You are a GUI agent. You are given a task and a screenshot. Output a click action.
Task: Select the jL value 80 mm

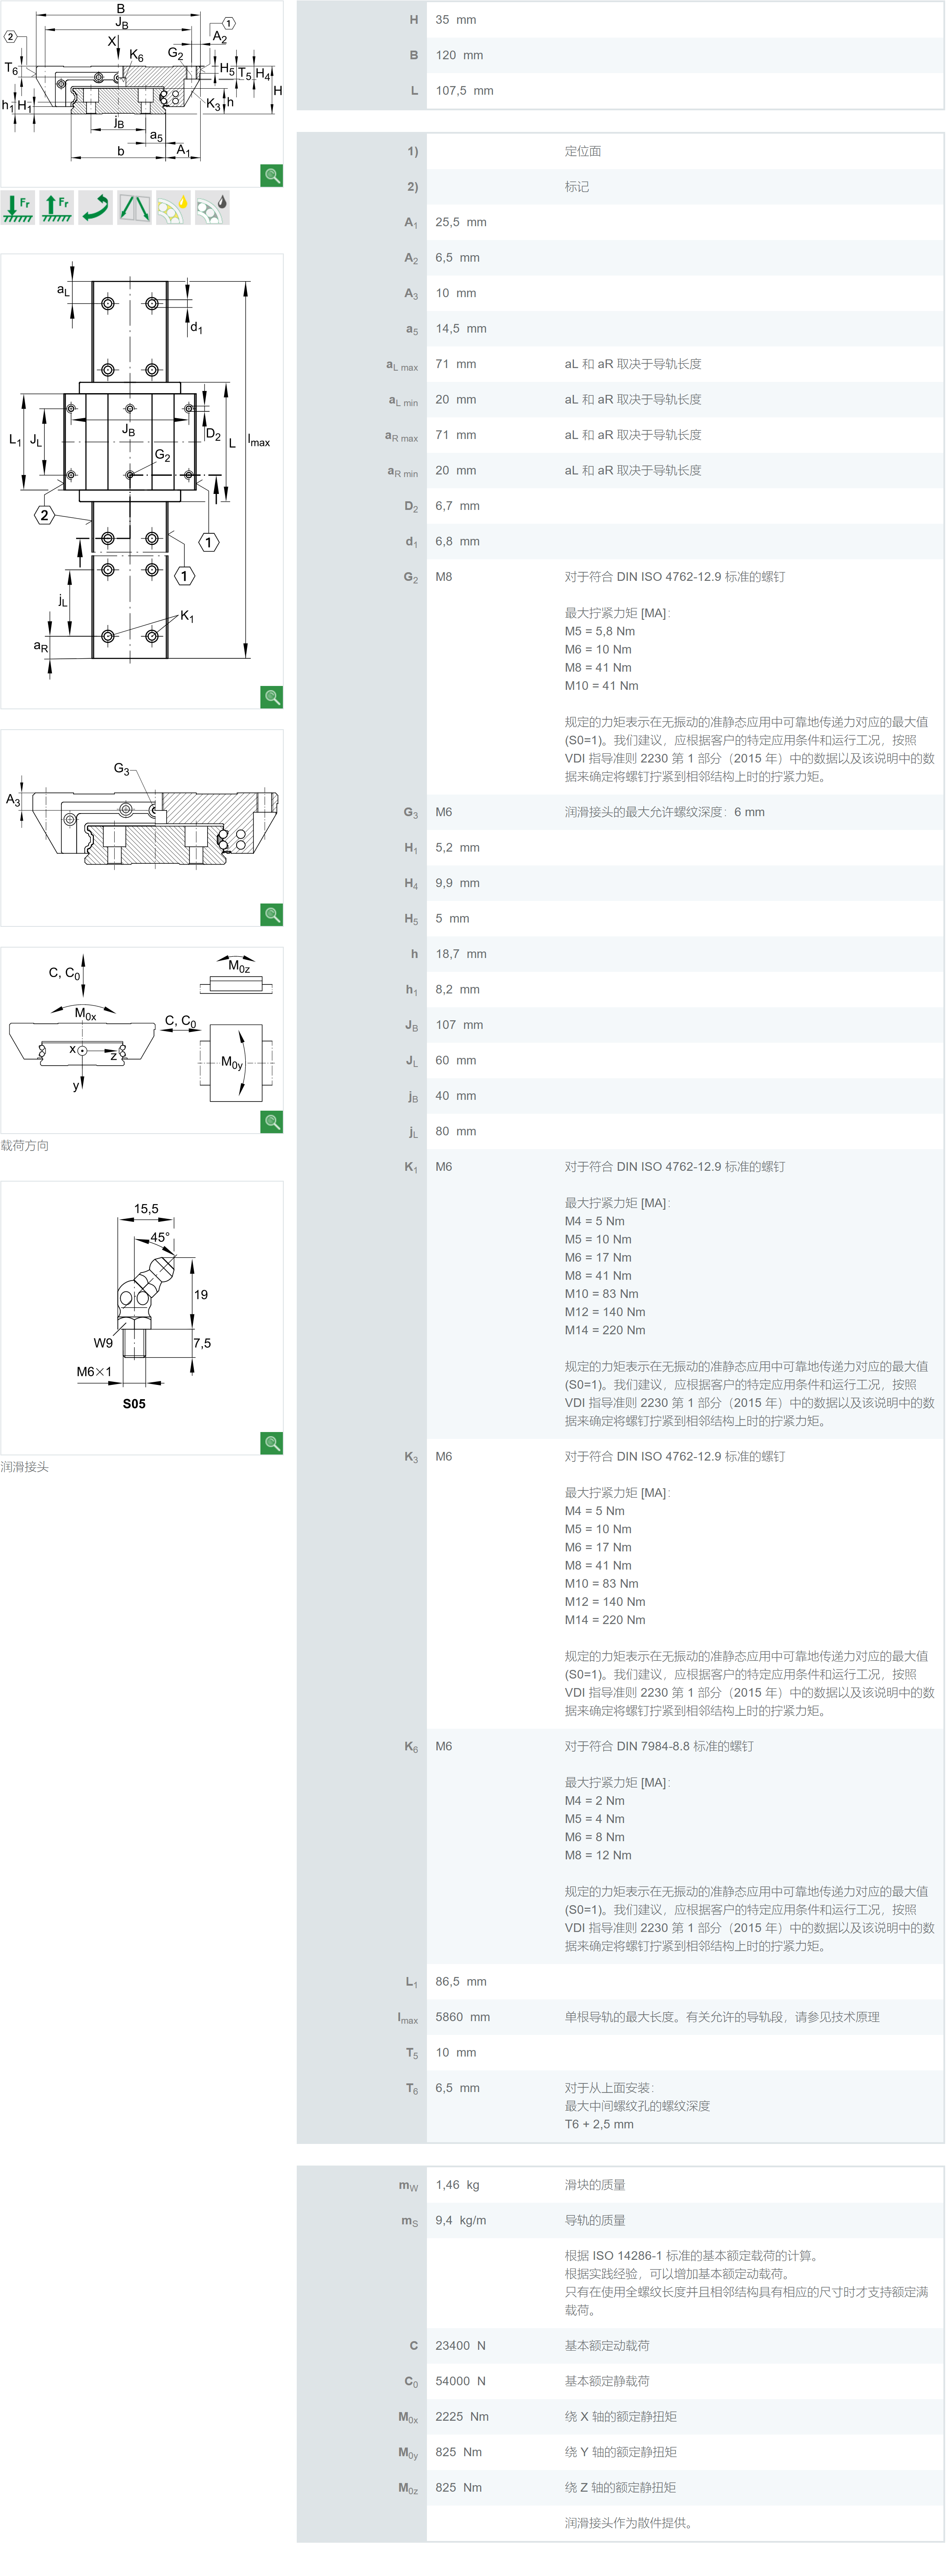coord(456,1132)
